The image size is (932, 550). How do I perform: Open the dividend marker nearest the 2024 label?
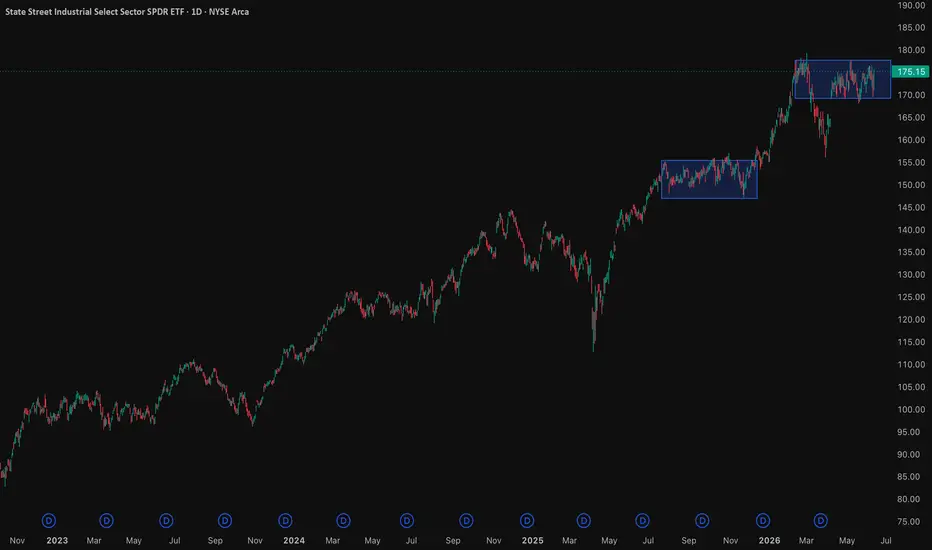click(285, 521)
